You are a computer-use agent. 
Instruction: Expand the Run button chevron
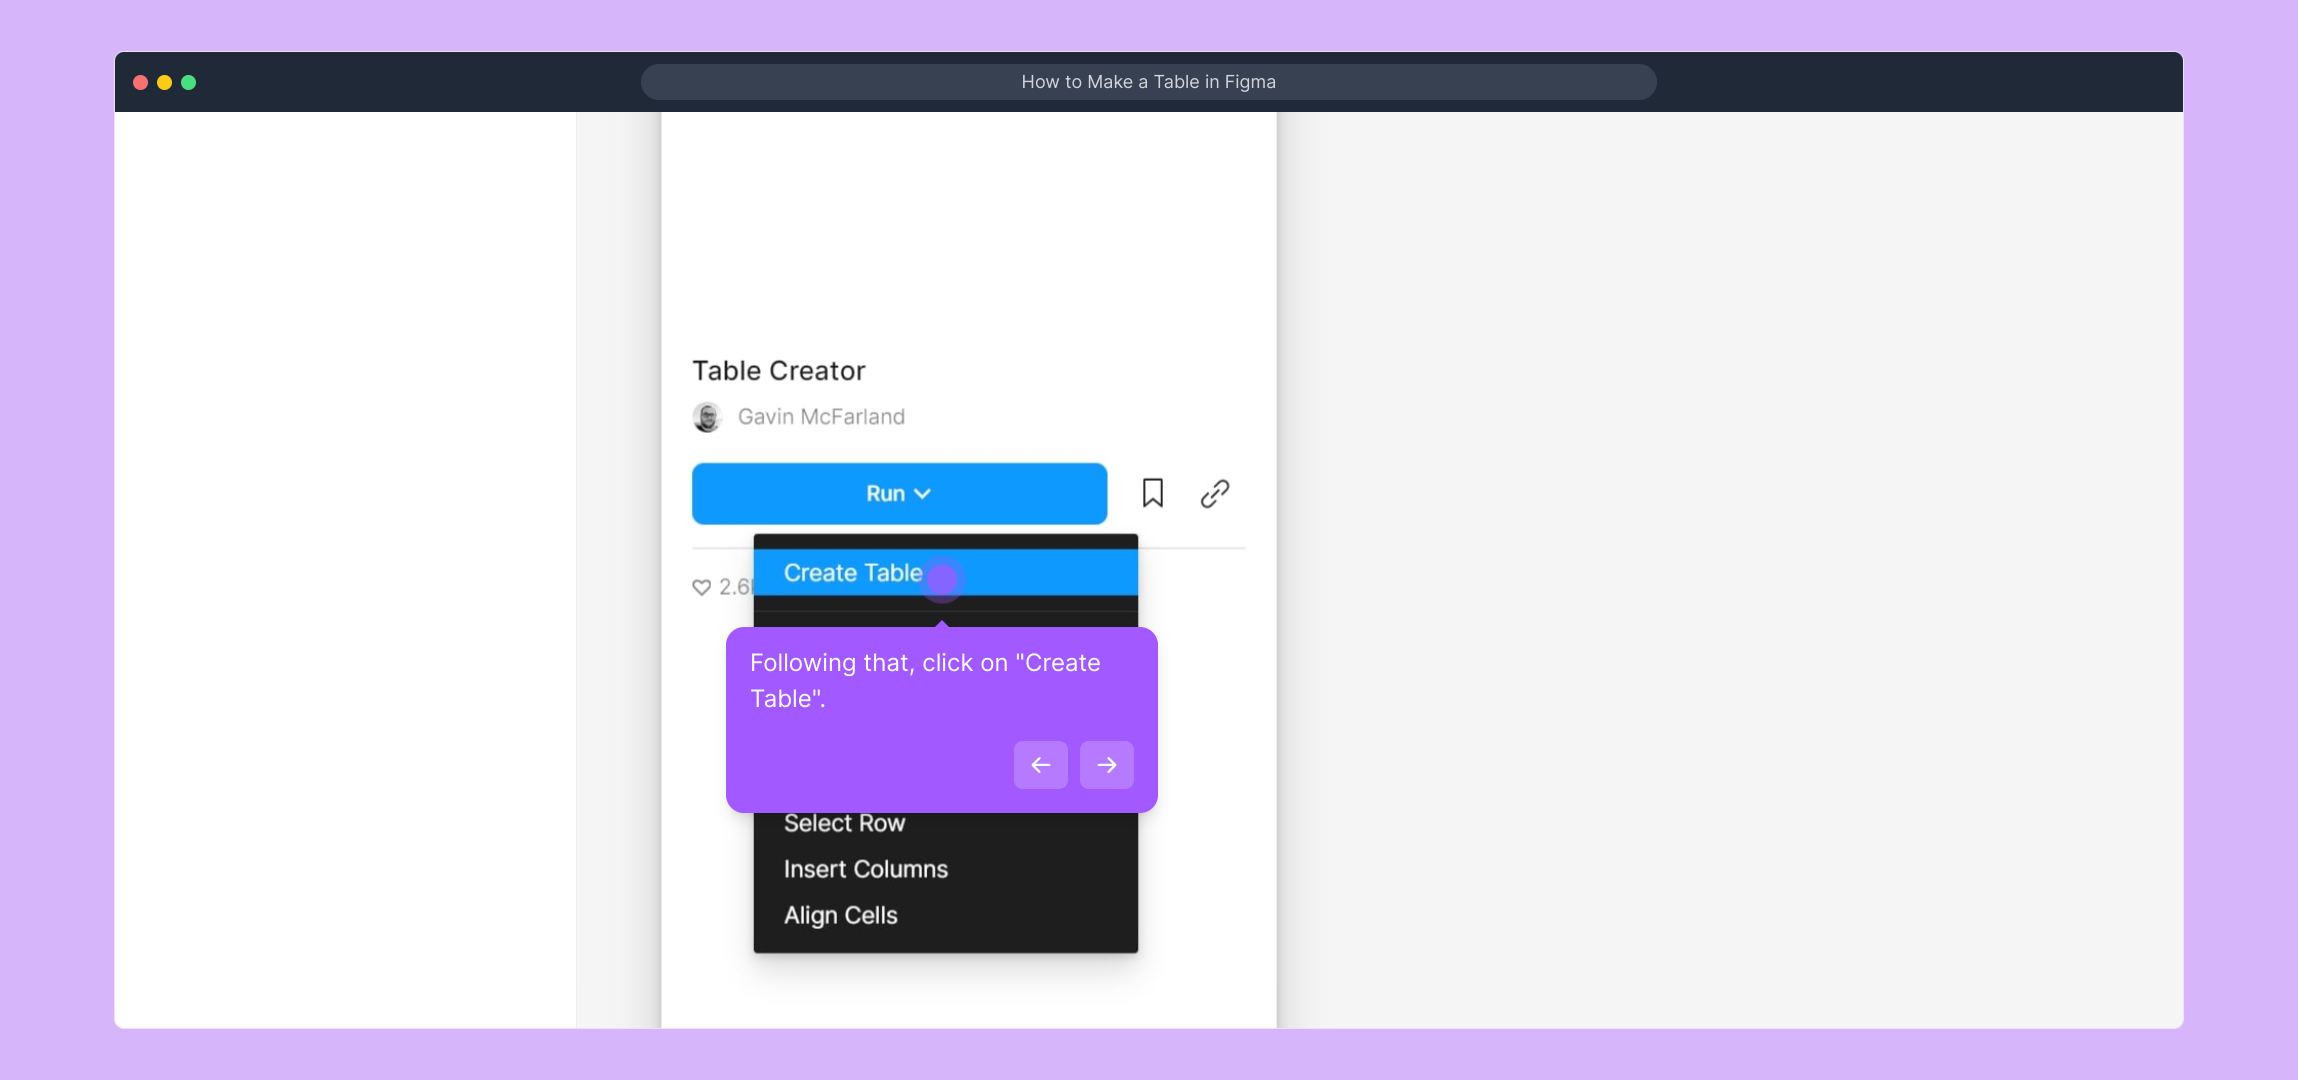923,494
